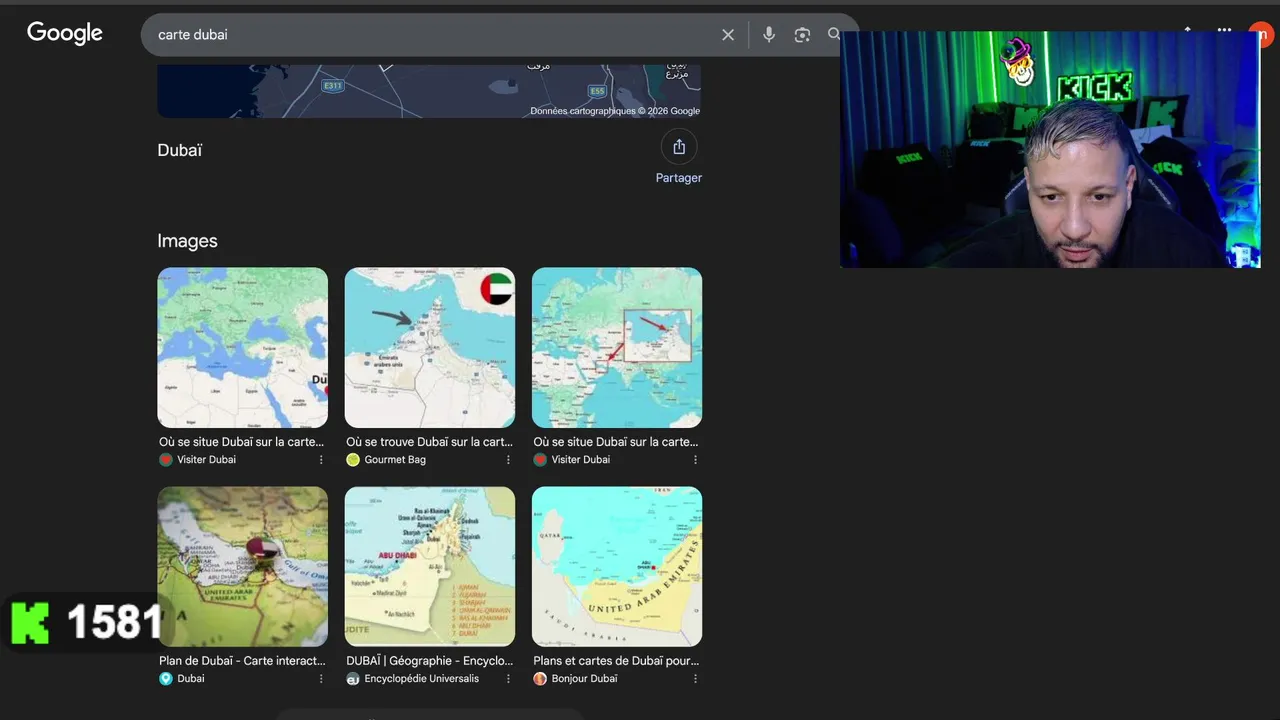Click the magnifying glass search icon
Screen dimensions: 1280x720
834,34
